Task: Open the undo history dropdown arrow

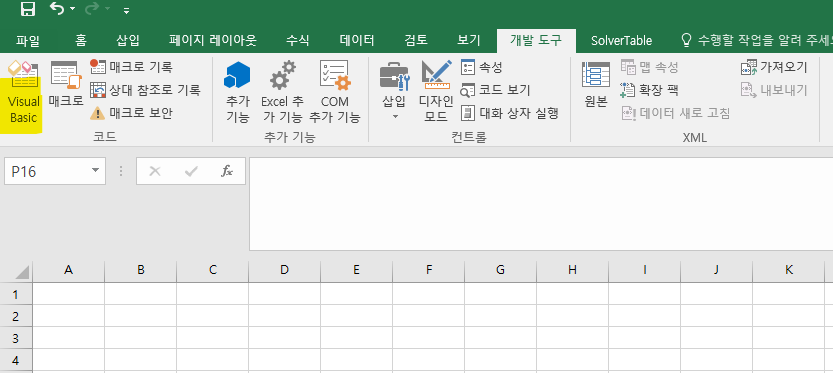Action: (x=72, y=10)
